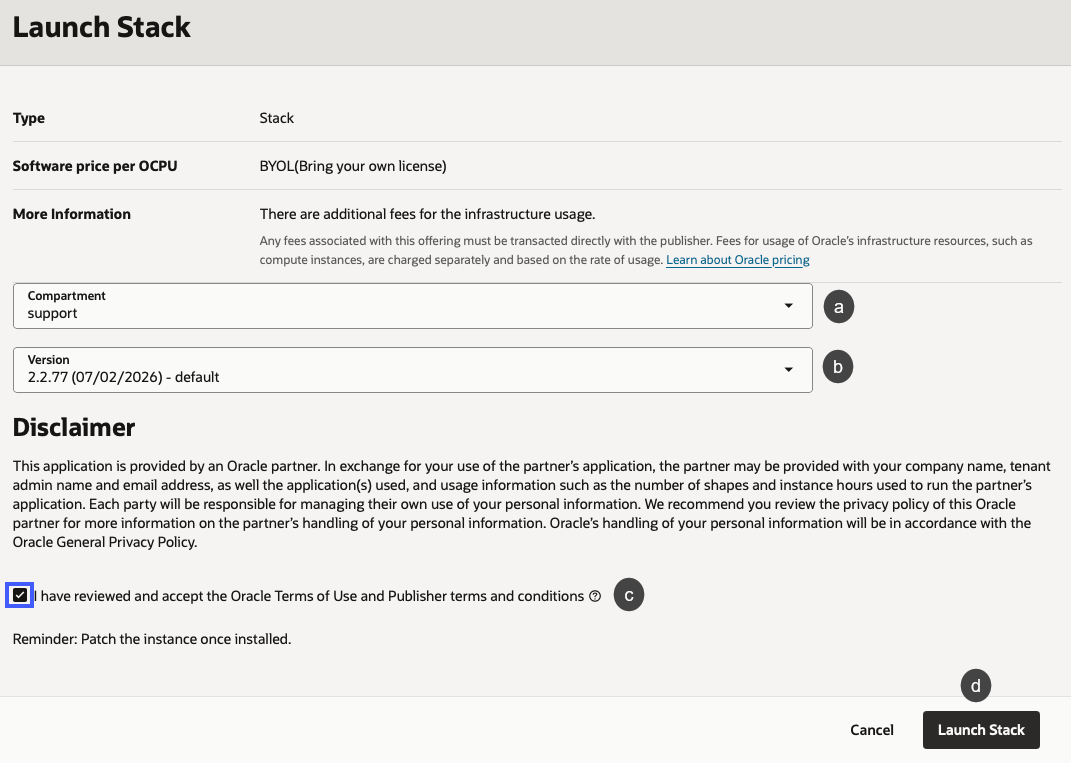Open the "Learn about Oracle pricing" link
Viewport: 1071px width, 763px height.
pyautogui.click(x=737, y=260)
